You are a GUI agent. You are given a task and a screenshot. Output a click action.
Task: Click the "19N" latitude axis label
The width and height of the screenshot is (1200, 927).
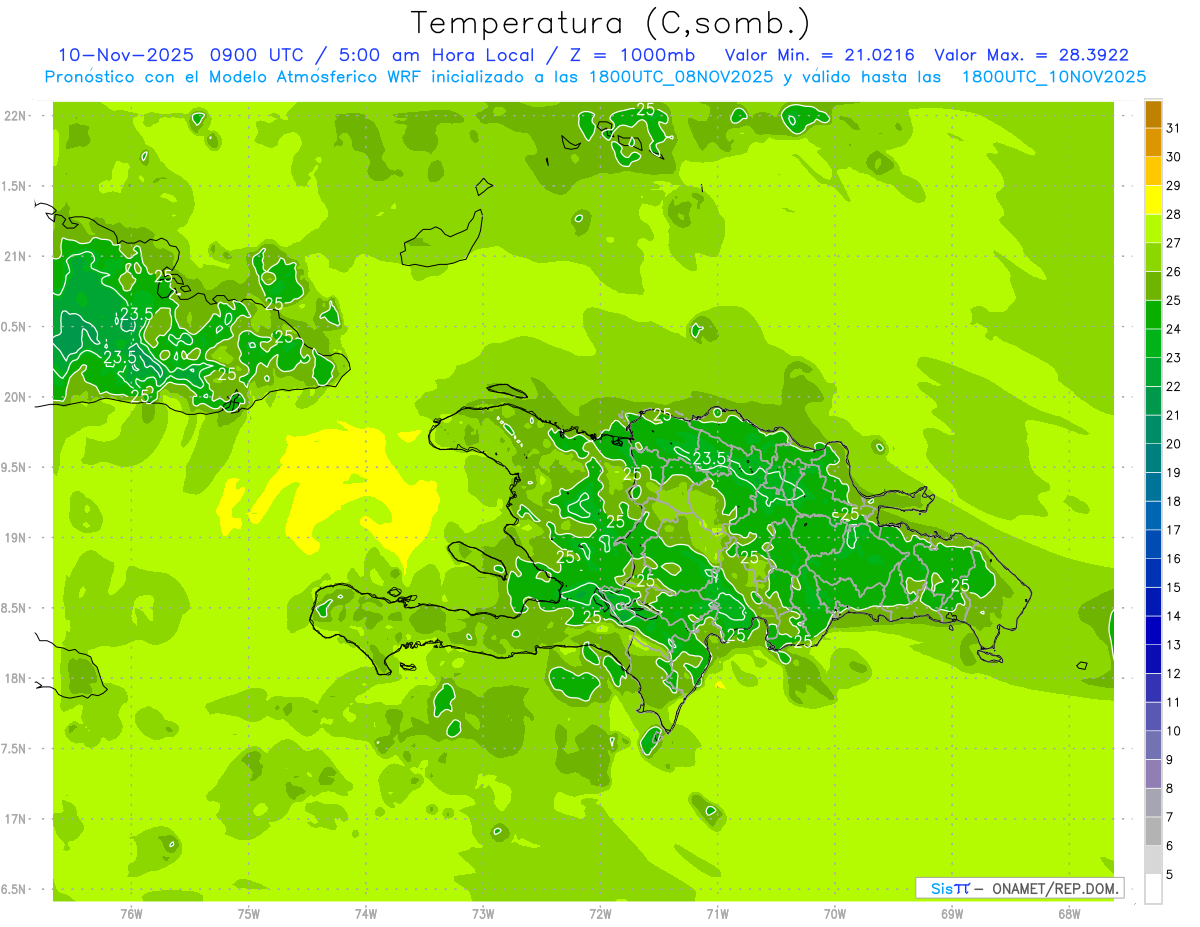(16, 538)
